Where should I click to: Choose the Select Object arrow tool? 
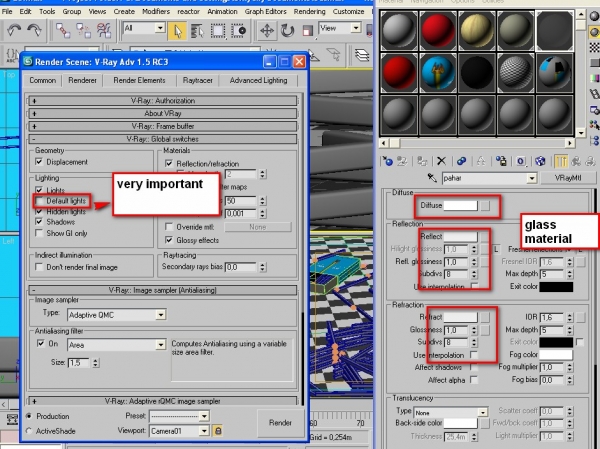[x=177, y=31]
